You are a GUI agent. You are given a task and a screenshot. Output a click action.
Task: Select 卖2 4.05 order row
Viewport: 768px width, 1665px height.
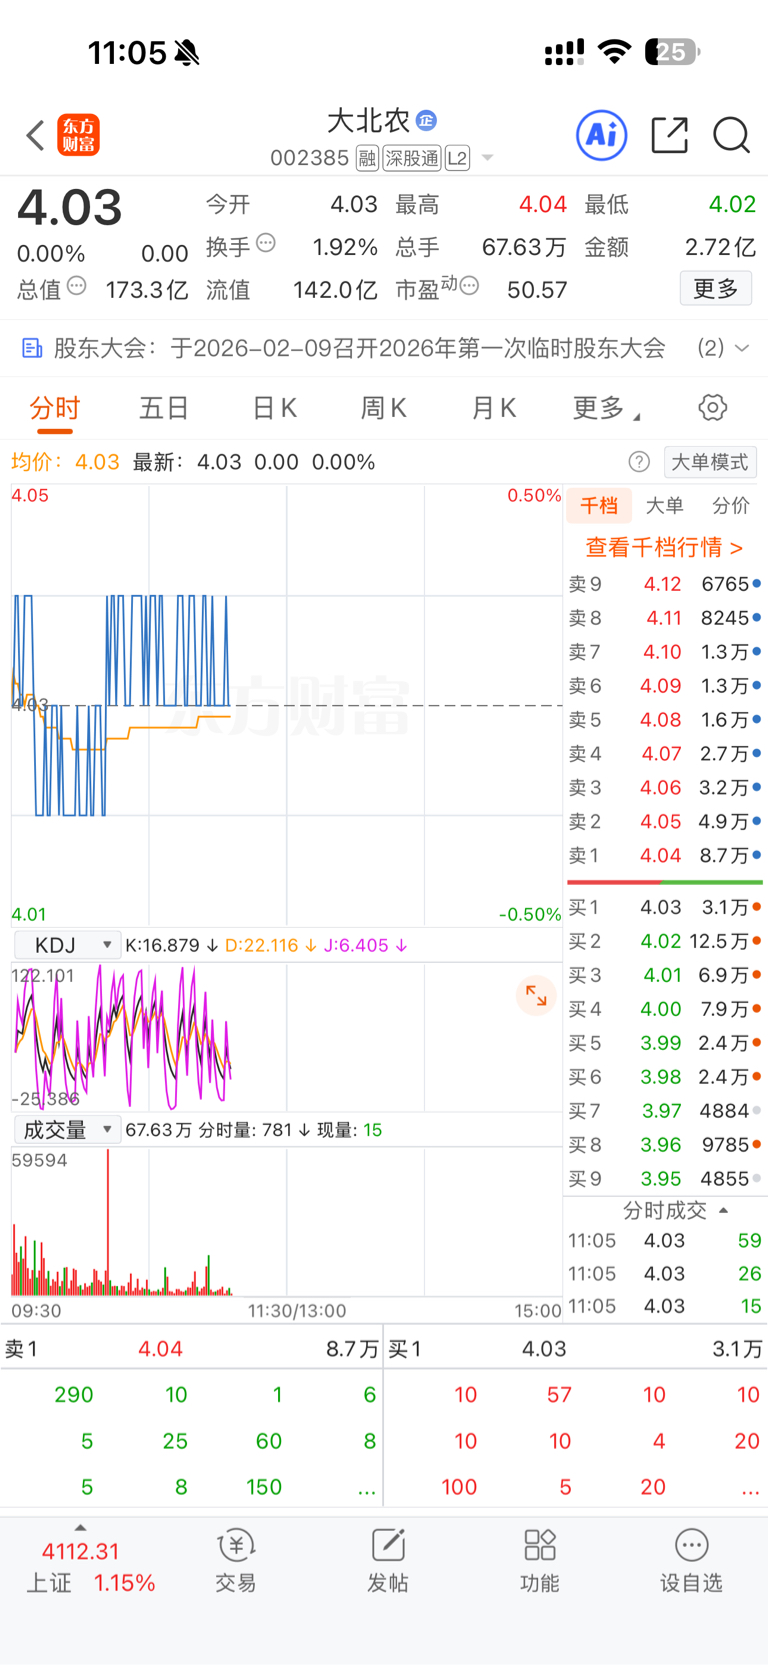click(x=665, y=822)
